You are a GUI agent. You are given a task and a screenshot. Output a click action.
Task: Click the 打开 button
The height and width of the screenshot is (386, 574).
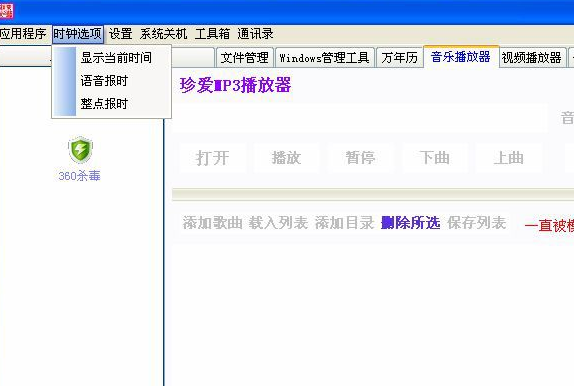pos(213,158)
